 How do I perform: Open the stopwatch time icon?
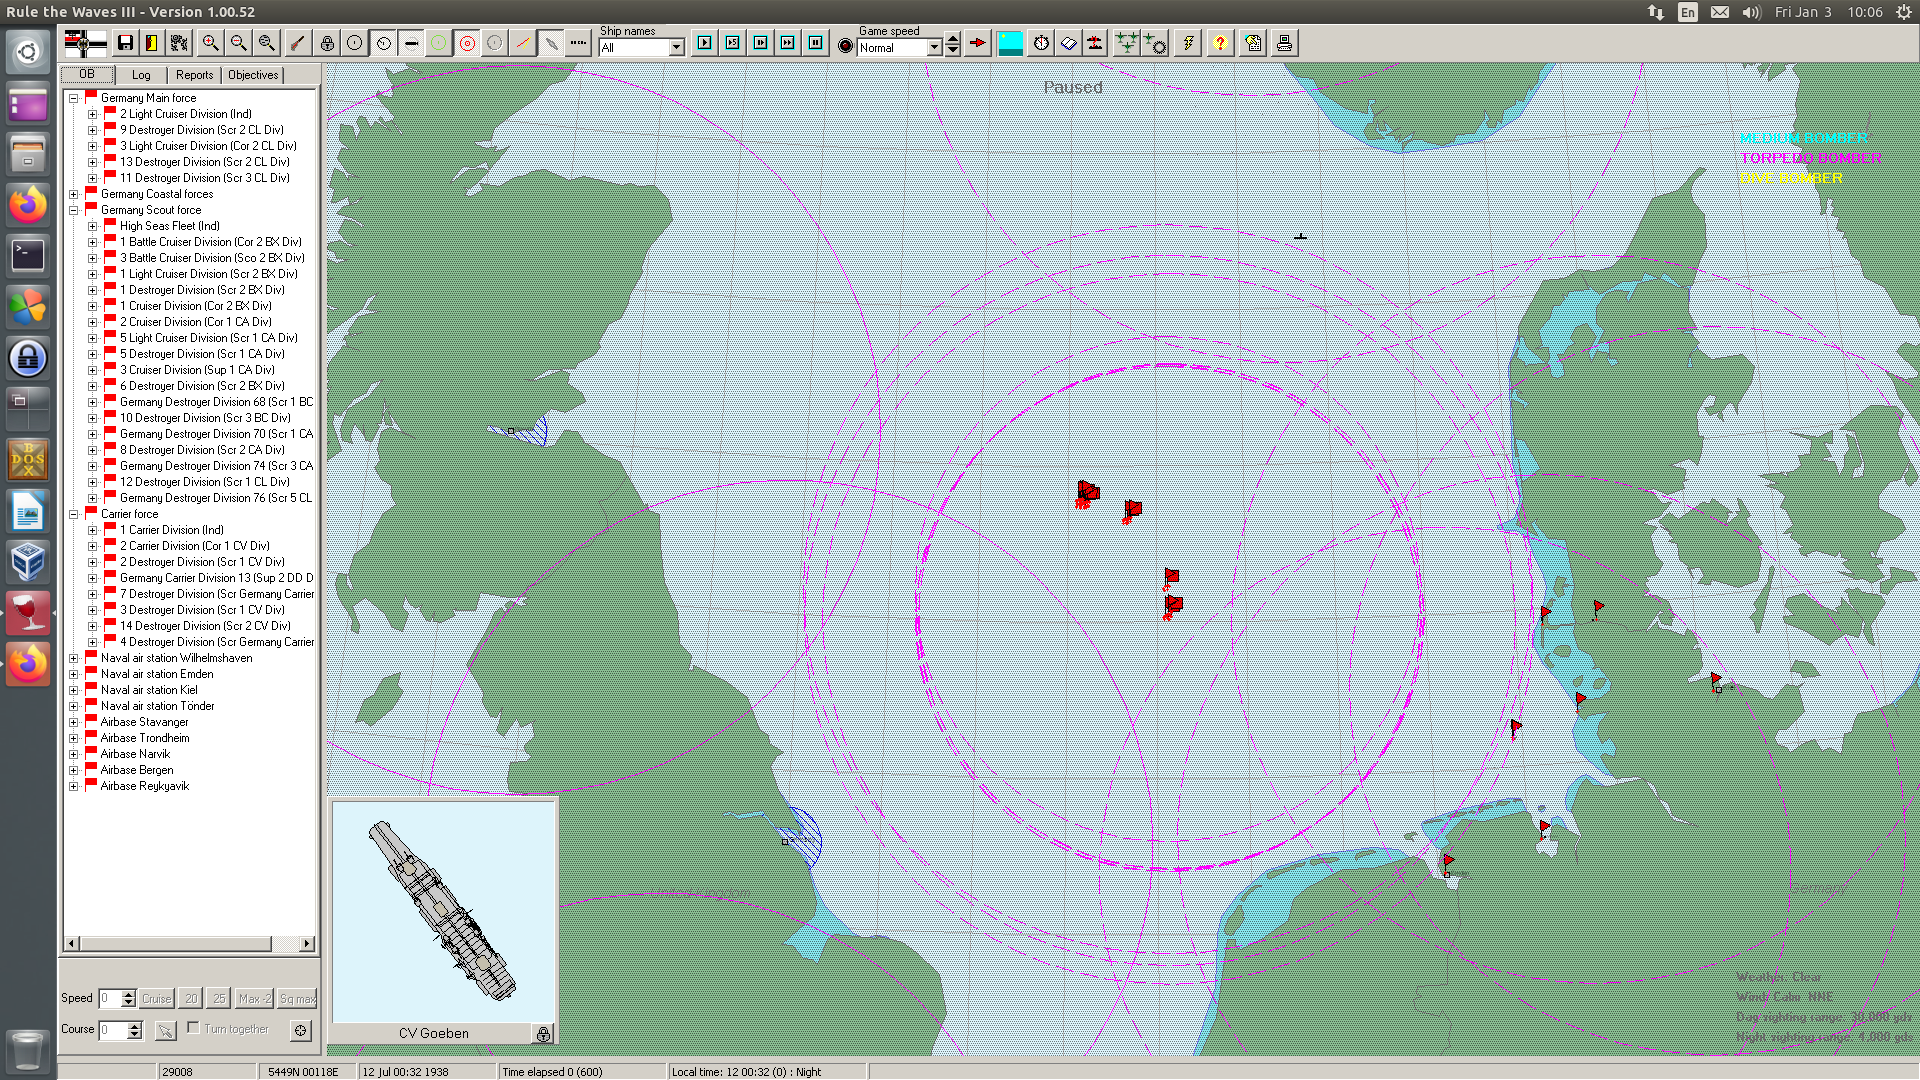pyautogui.click(x=1041, y=43)
